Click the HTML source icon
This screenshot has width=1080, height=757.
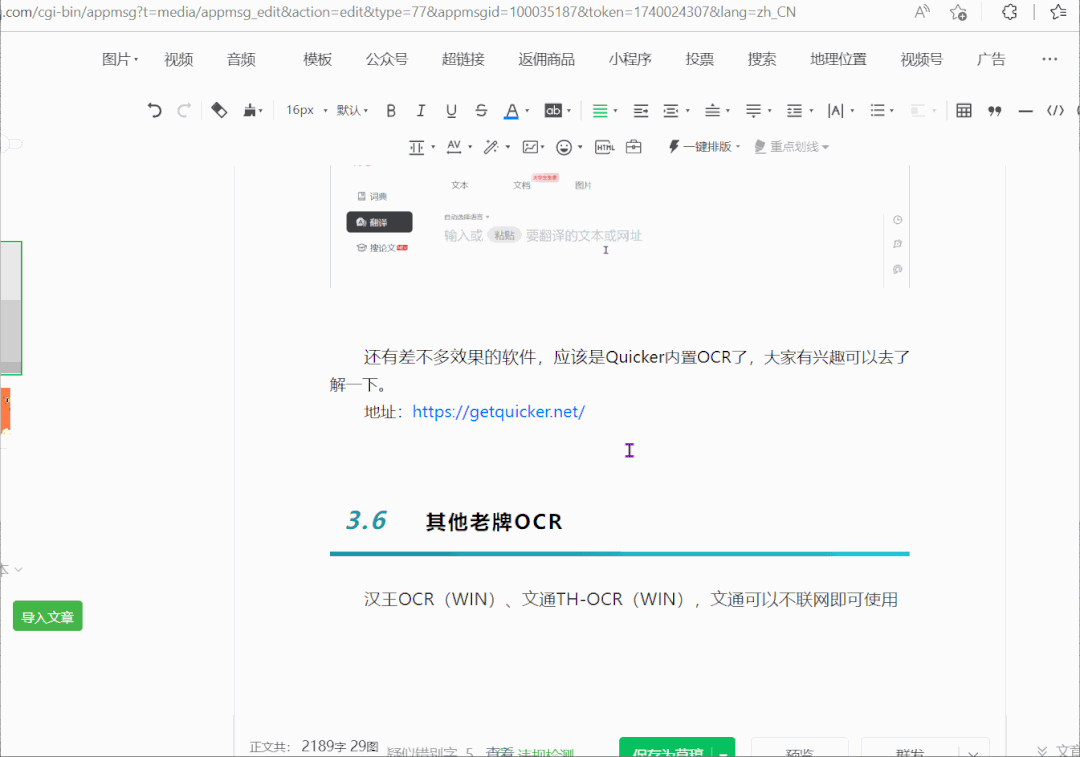[x=604, y=147]
